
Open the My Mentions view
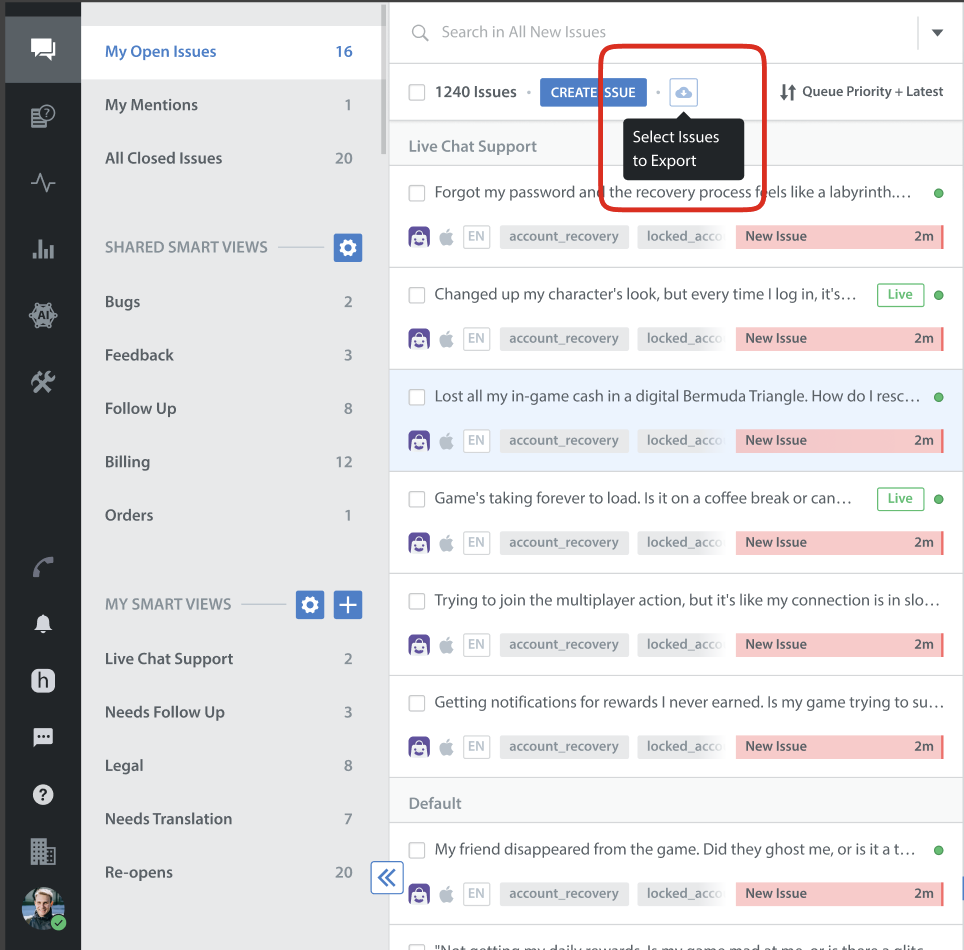151,105
